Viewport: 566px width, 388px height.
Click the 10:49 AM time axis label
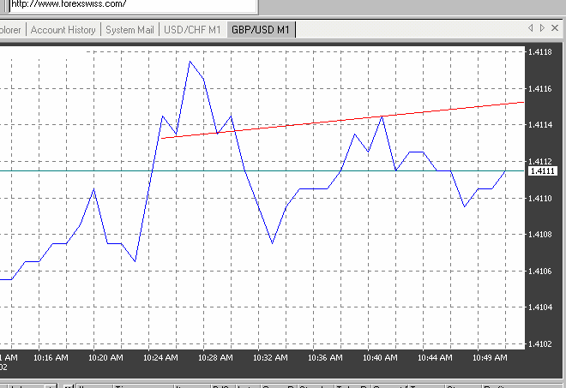coord(489,358)
